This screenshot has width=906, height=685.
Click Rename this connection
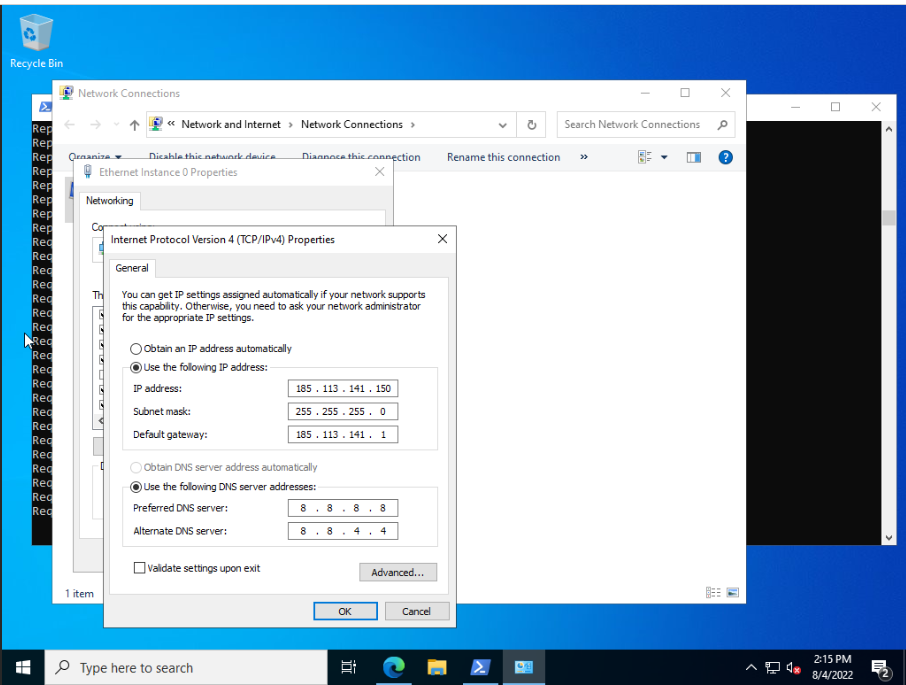tap(503, 157)
